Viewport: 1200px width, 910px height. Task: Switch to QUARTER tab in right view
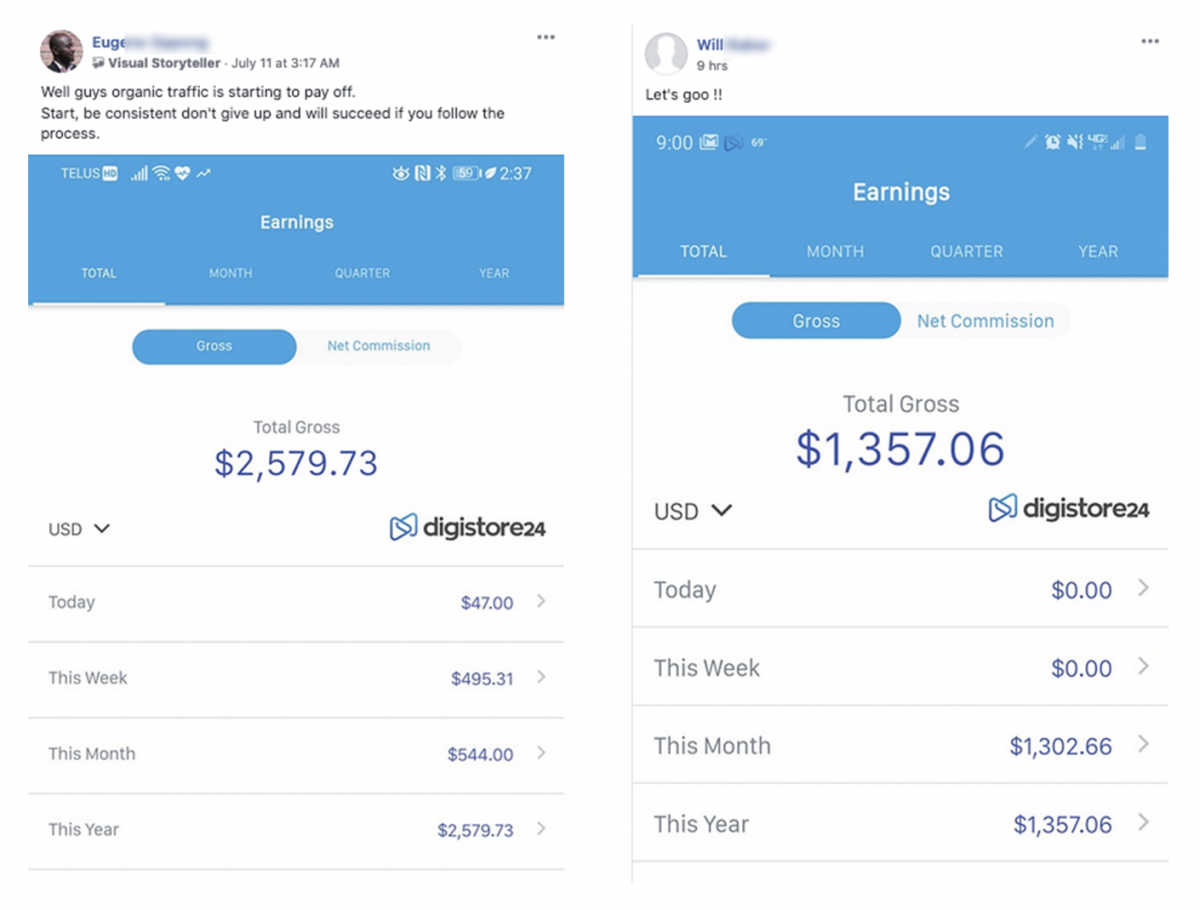coord(967,251)
